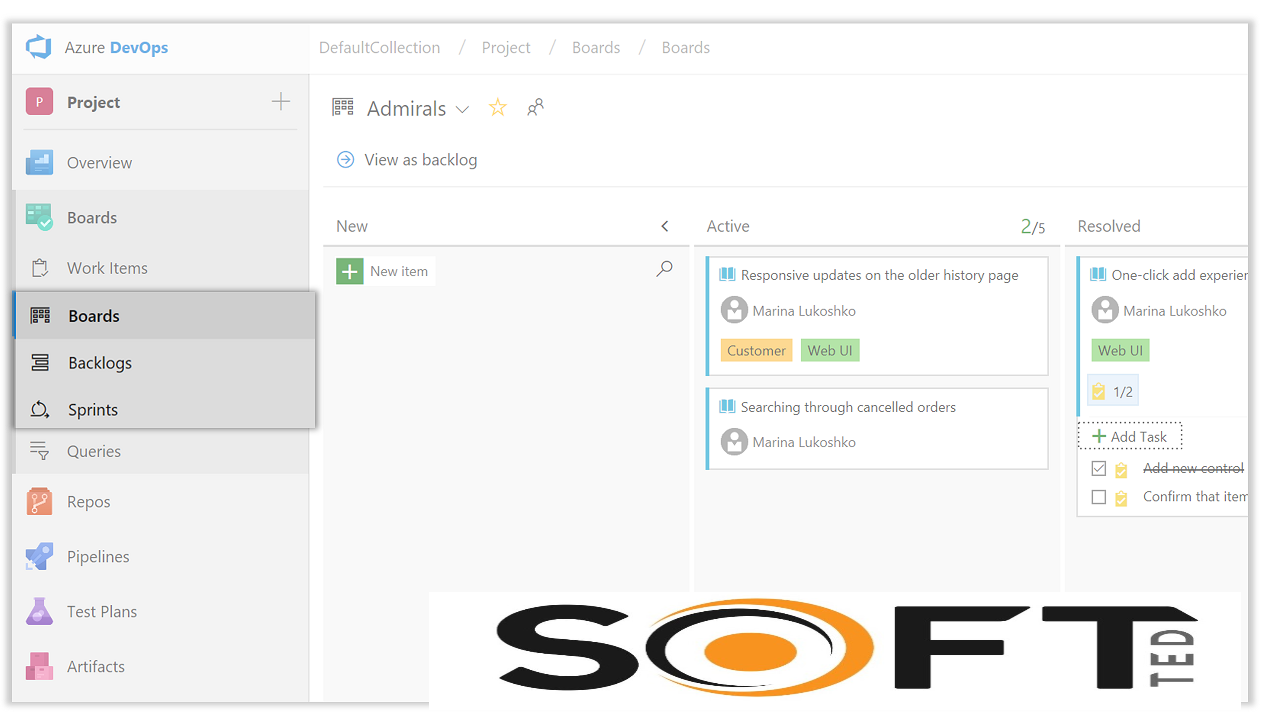Click the highlighted Boards grid icon
Viewport: 1264px width, 720px height.
pos(40,316)
